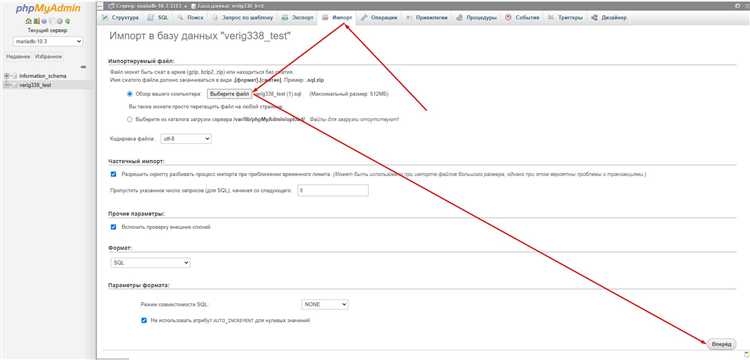Click the log out icon beside Home
Screen dimensions: 750x360
tap(36, 22)
